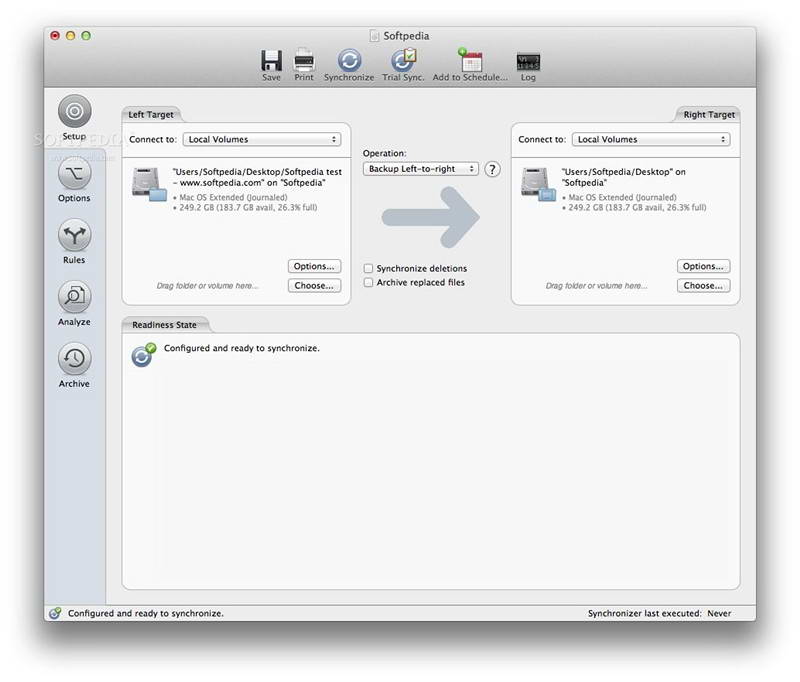Select the Setup sidebar icon
Viewport: 800px width, 682px height.
(x=74, y=111)
